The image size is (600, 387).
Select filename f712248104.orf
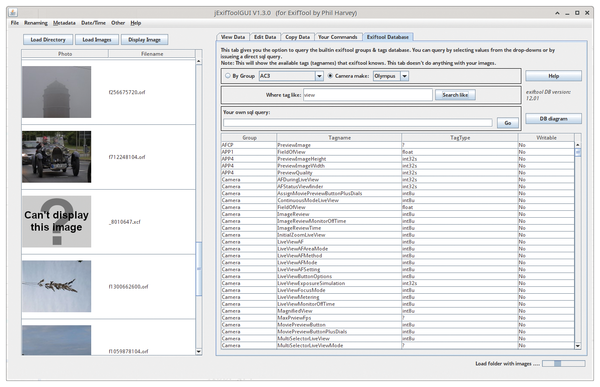(127, 157)
